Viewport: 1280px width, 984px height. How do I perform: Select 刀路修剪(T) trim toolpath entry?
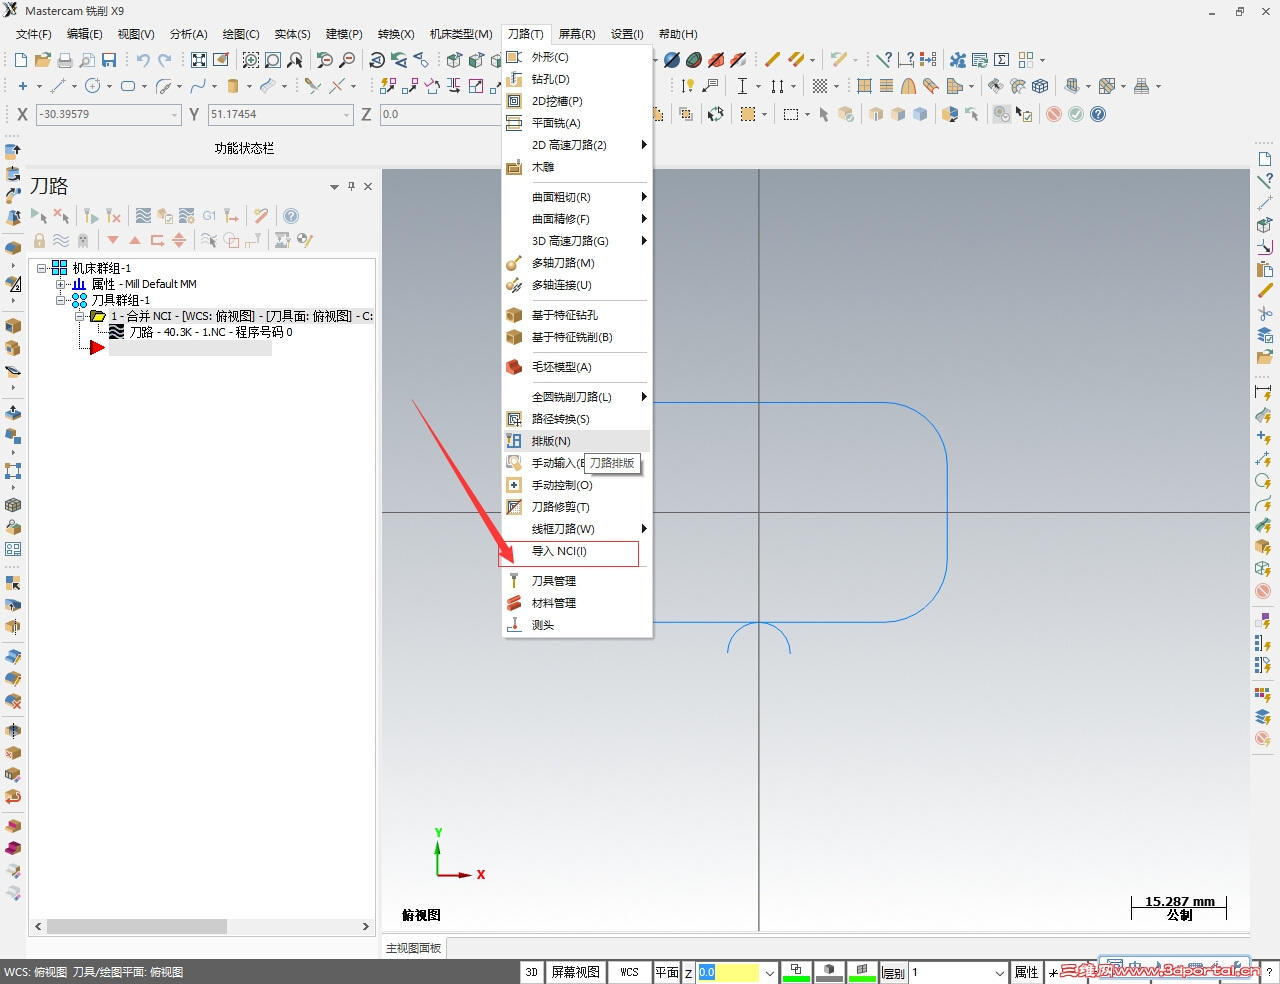click(x=576, y=507)
